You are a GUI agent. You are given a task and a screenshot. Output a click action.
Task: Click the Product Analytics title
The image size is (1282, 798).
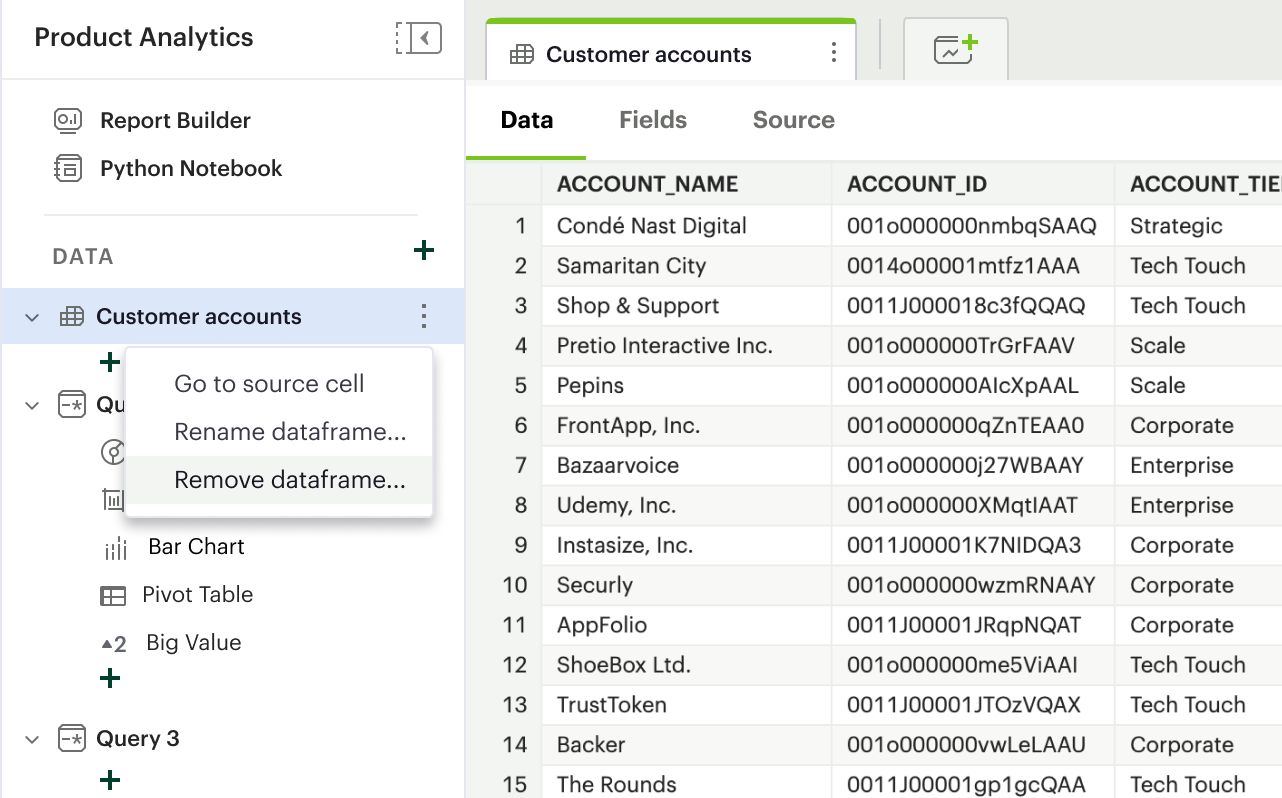pos(144,38)
